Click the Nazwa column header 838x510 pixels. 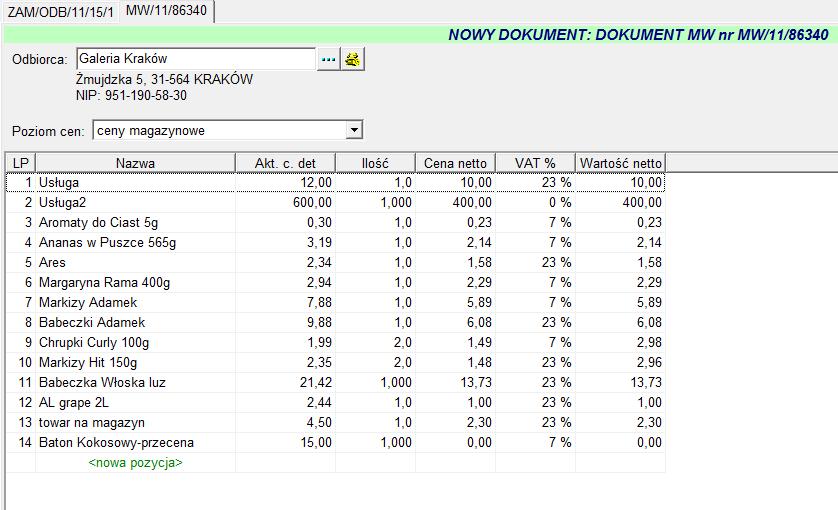pos(135,163)
